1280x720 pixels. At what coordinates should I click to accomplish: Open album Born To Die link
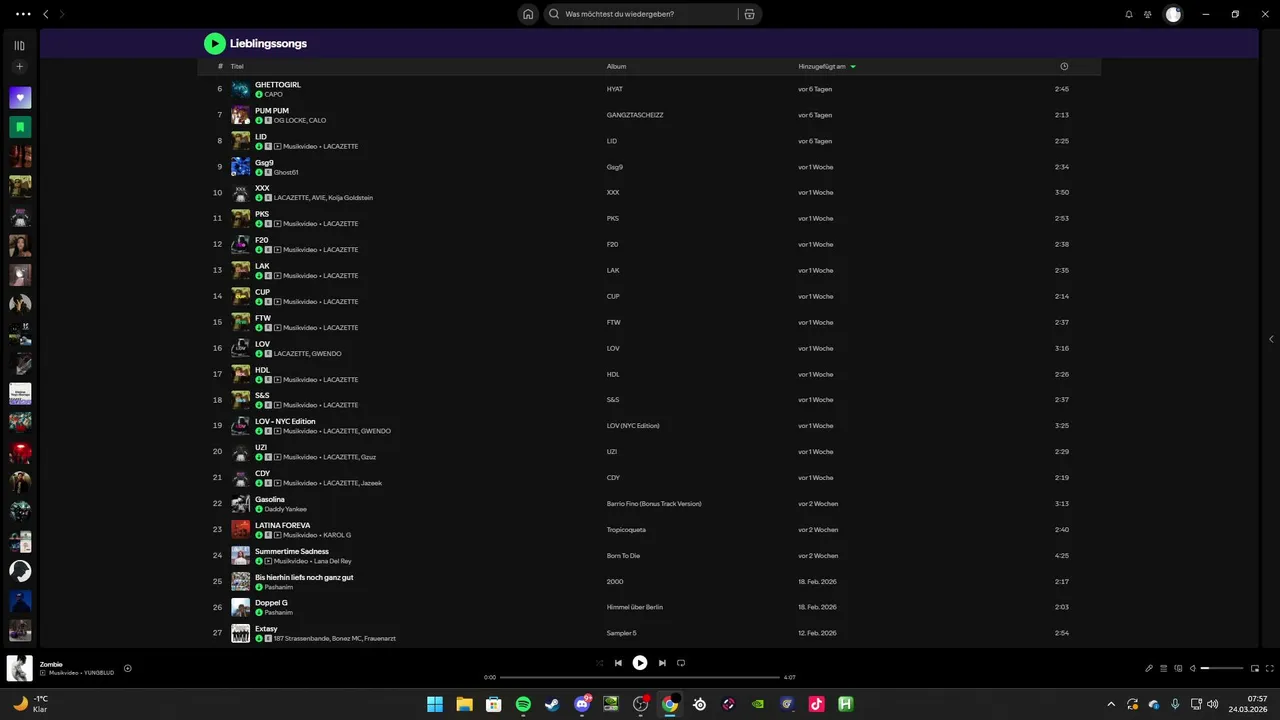tap(623, 555)
